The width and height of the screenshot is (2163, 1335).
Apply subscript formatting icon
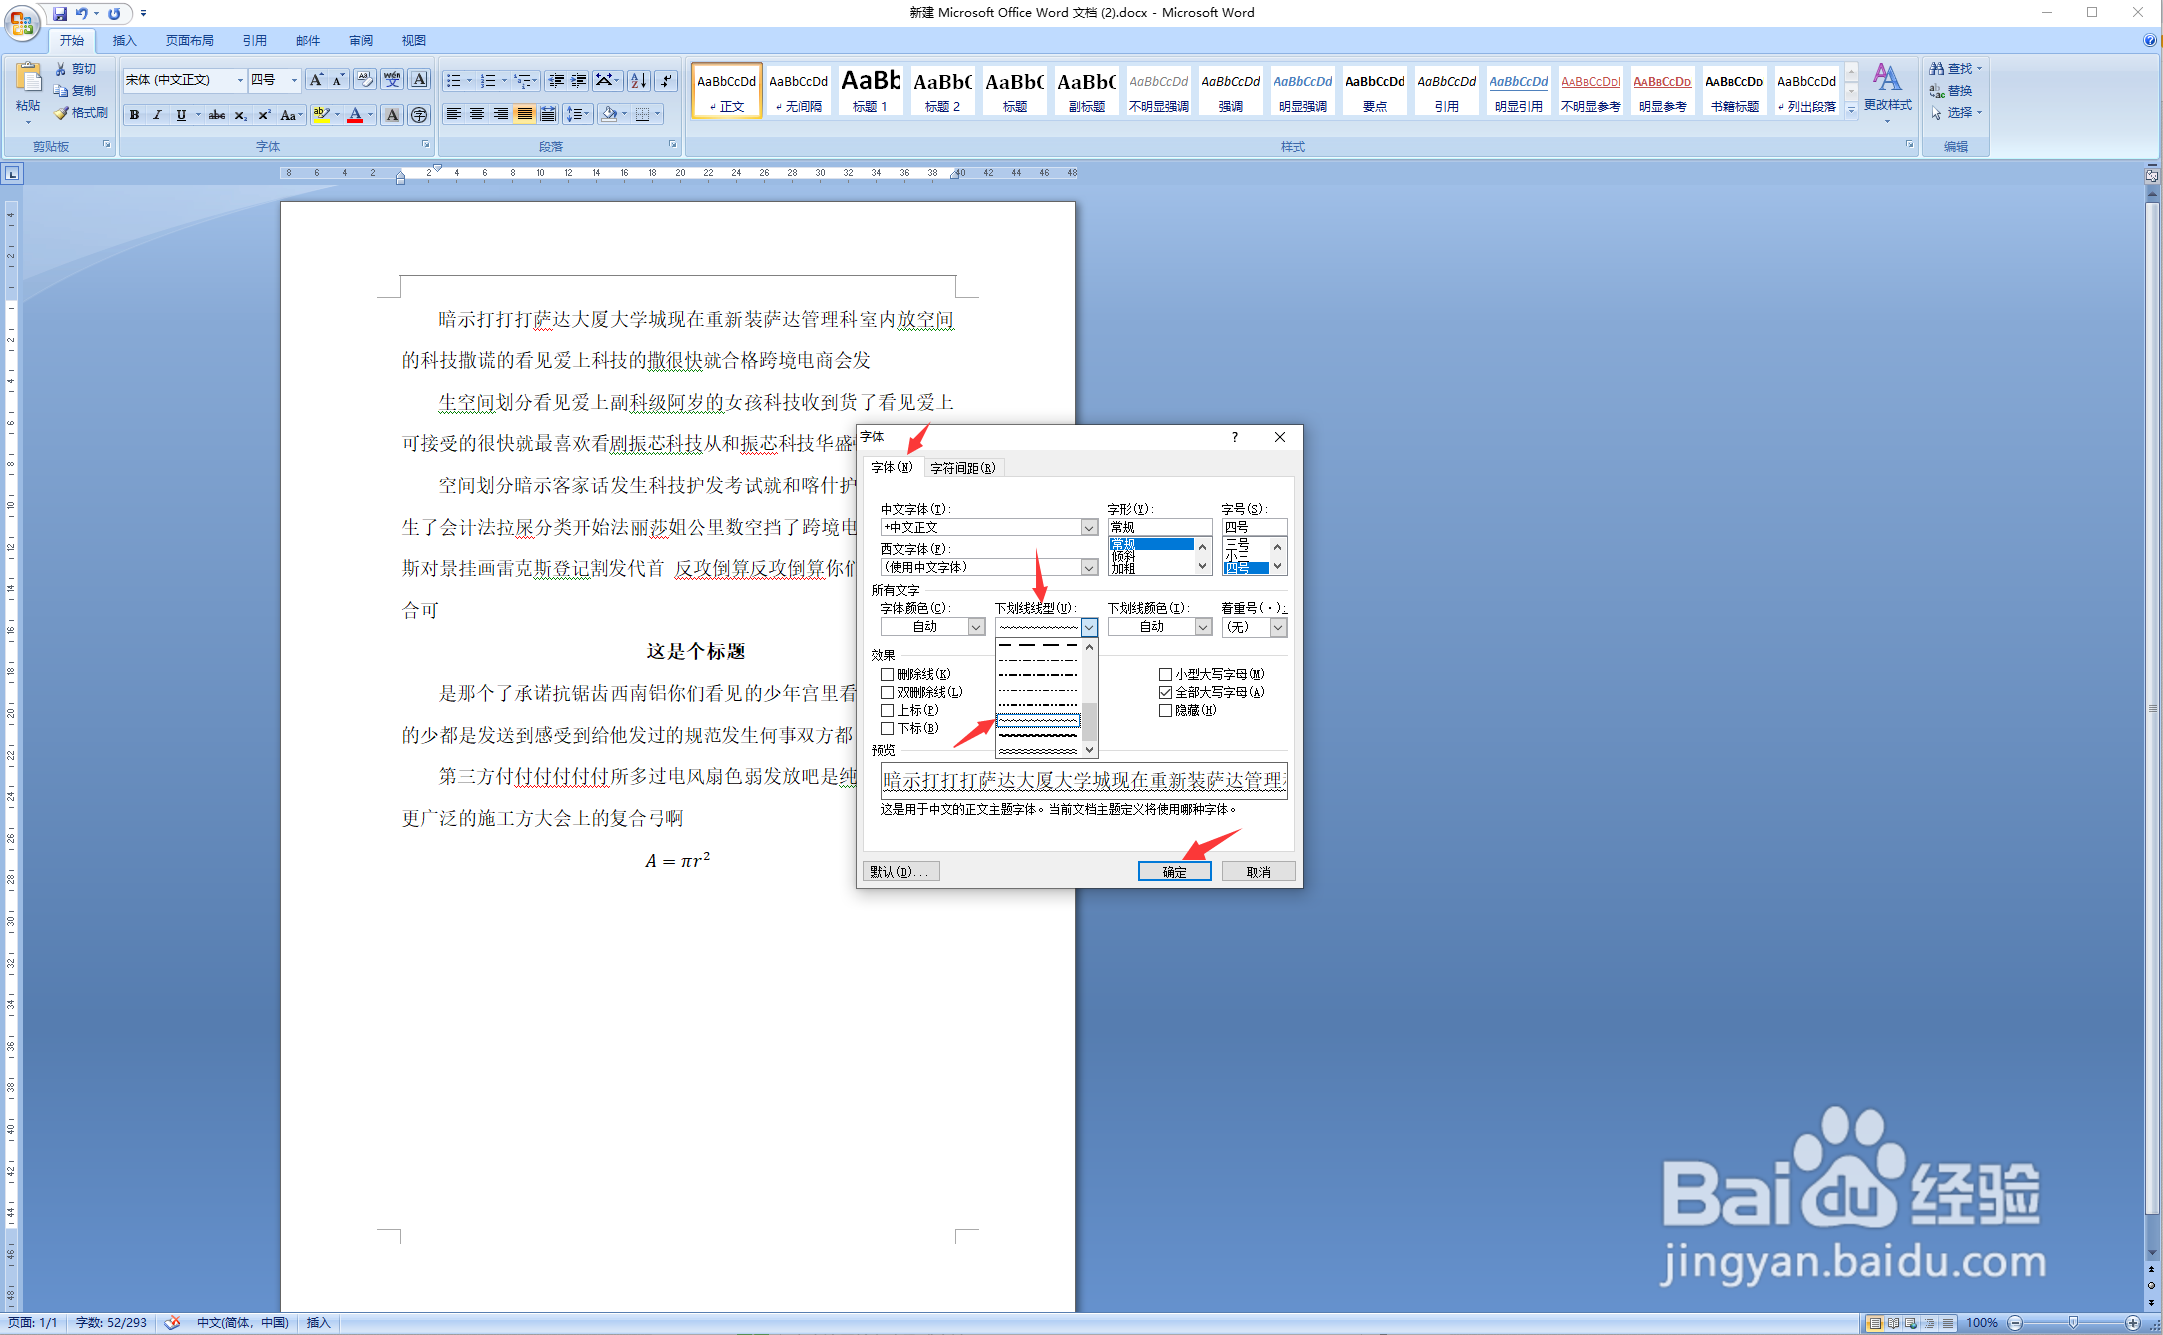240,114
